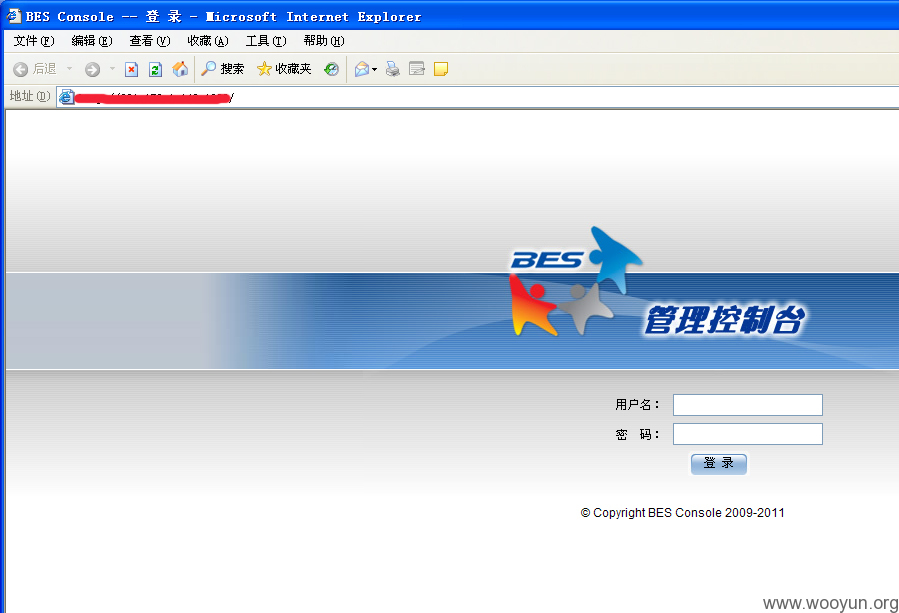Viewport: 899px width, 613px height.
Task: Open the 编辑(E) Edit menu
Action: (92, 41)
